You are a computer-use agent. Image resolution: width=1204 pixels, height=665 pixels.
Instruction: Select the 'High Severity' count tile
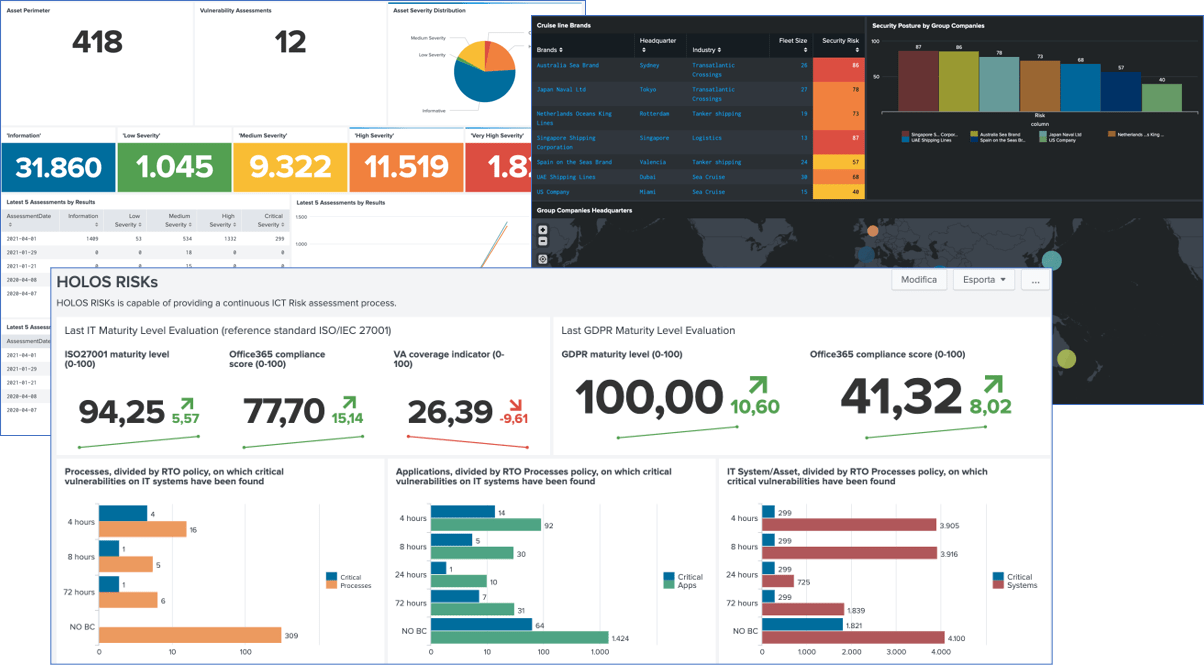(405, 167)
